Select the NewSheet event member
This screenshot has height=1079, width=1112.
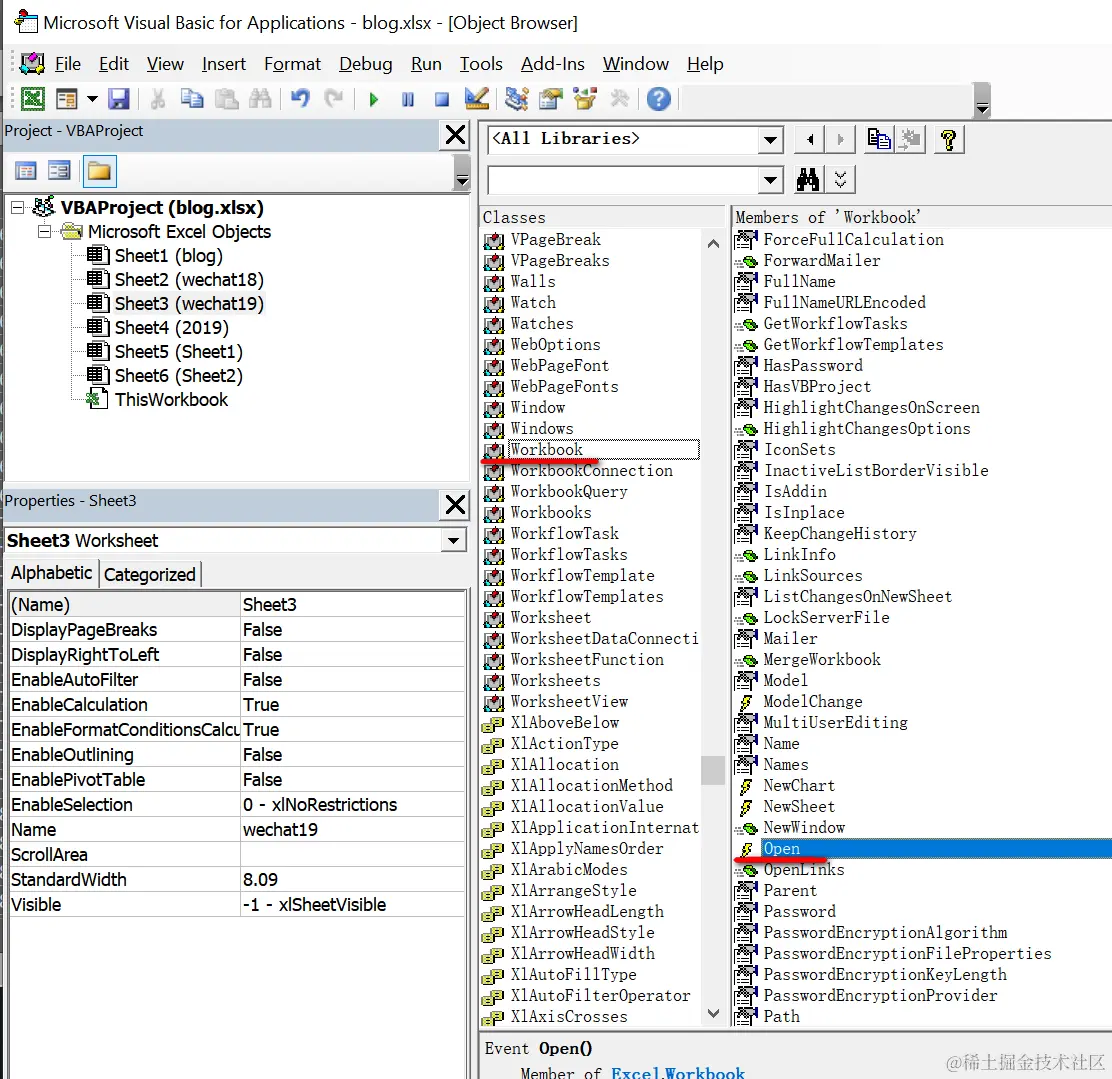point(799,807)
